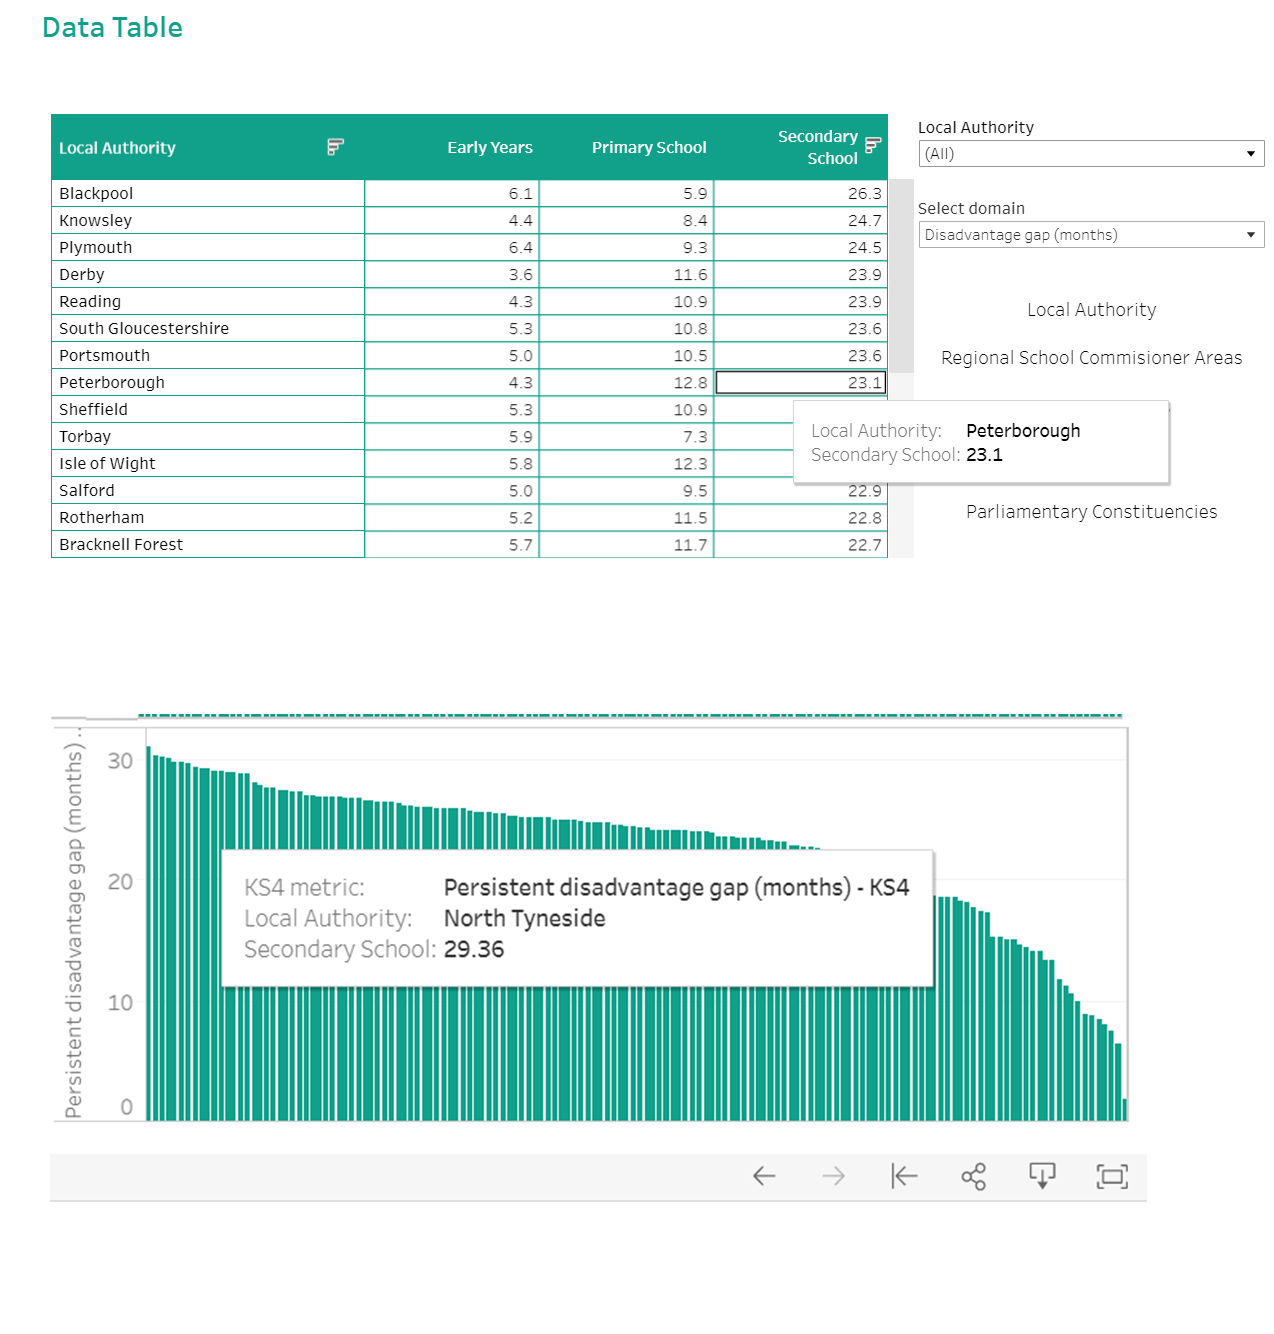Viewport: 1274px width, 1334px height.
Task: Select the Portsmouth row label
Action: point(104,356)
